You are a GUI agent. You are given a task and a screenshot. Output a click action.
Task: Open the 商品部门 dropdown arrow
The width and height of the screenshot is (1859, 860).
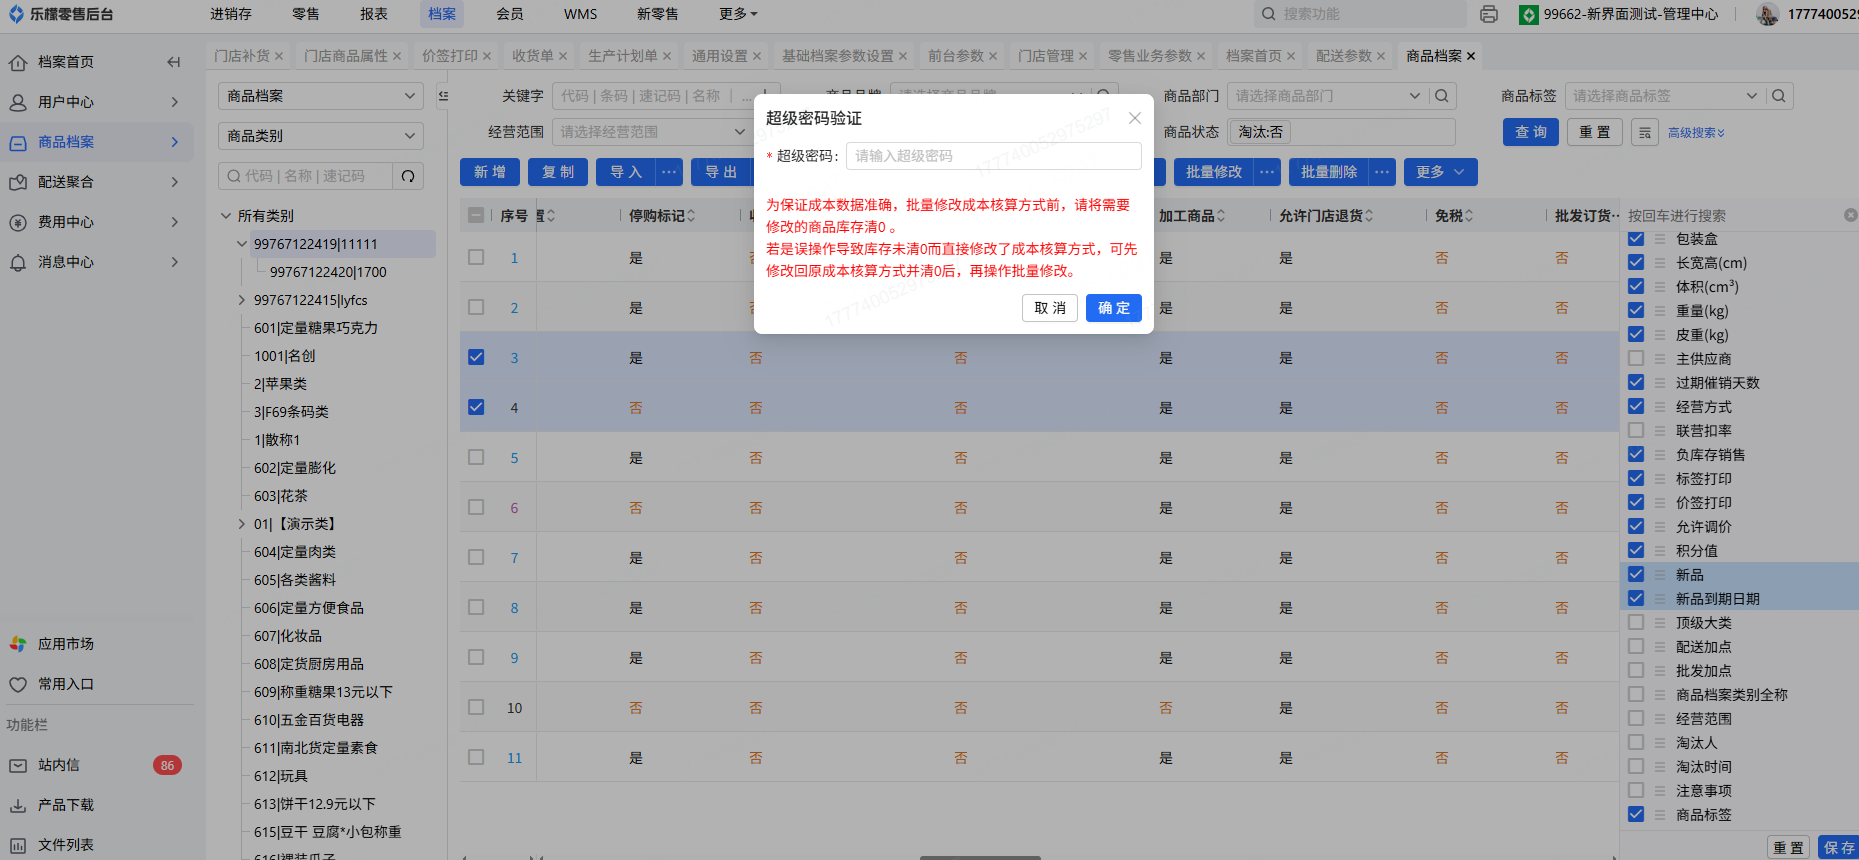(1414, 96)
